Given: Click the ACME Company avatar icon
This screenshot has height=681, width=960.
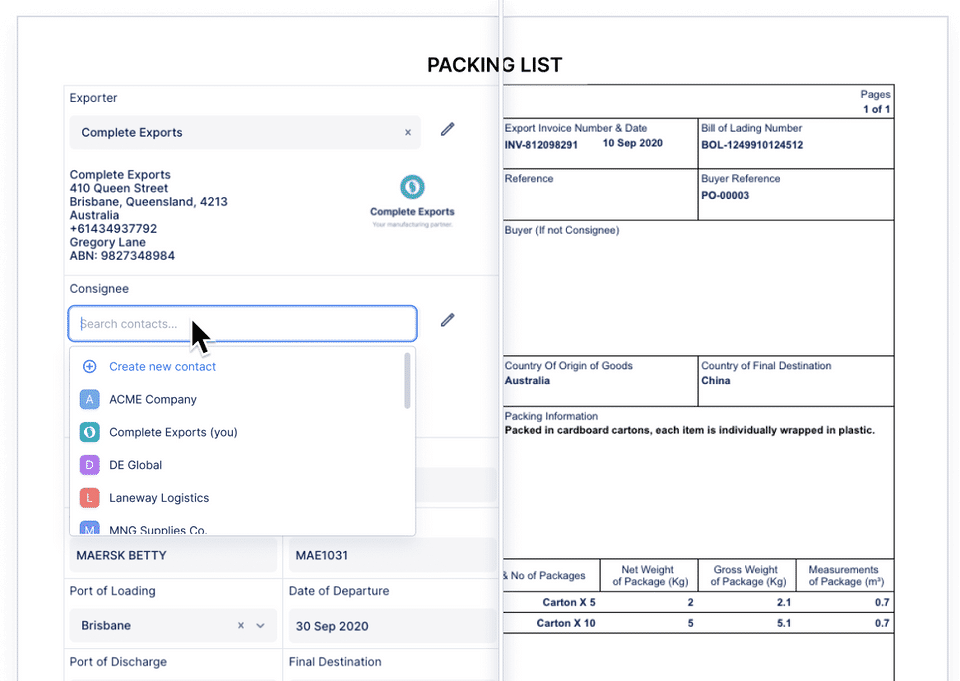Looking at the screenshot, I should (90, 400).
